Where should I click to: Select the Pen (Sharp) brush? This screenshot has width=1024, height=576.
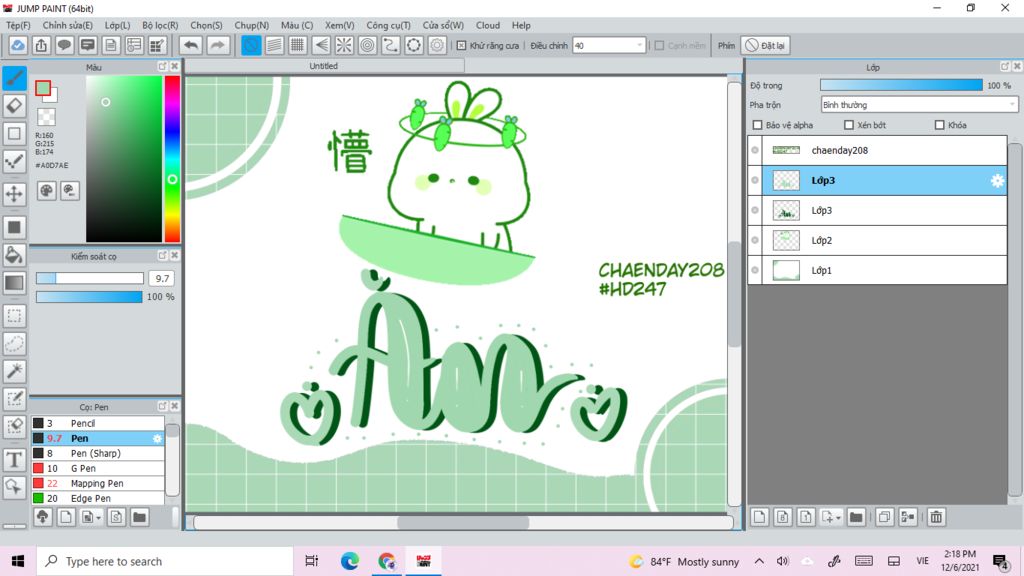(97, 453)
